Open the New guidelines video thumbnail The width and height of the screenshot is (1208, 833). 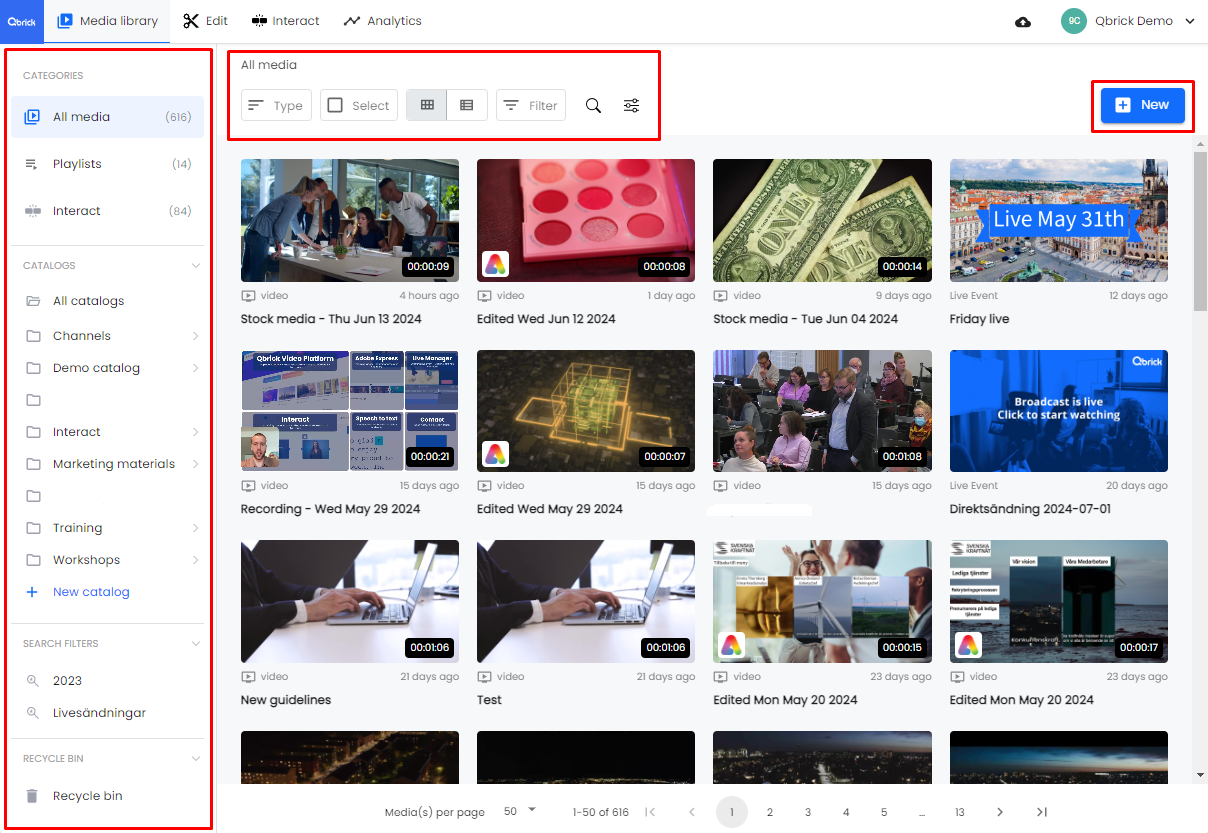click(x=350, y=601)
